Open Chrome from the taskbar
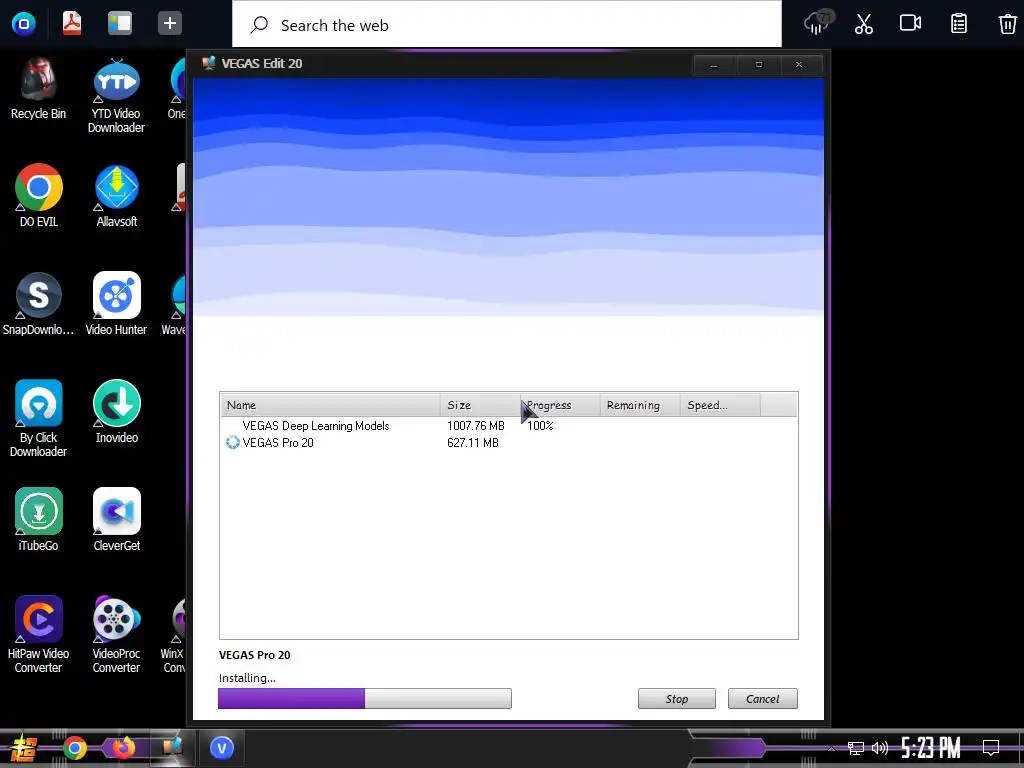The width and height of the screenshot is (1024, 768). [75, 748]
